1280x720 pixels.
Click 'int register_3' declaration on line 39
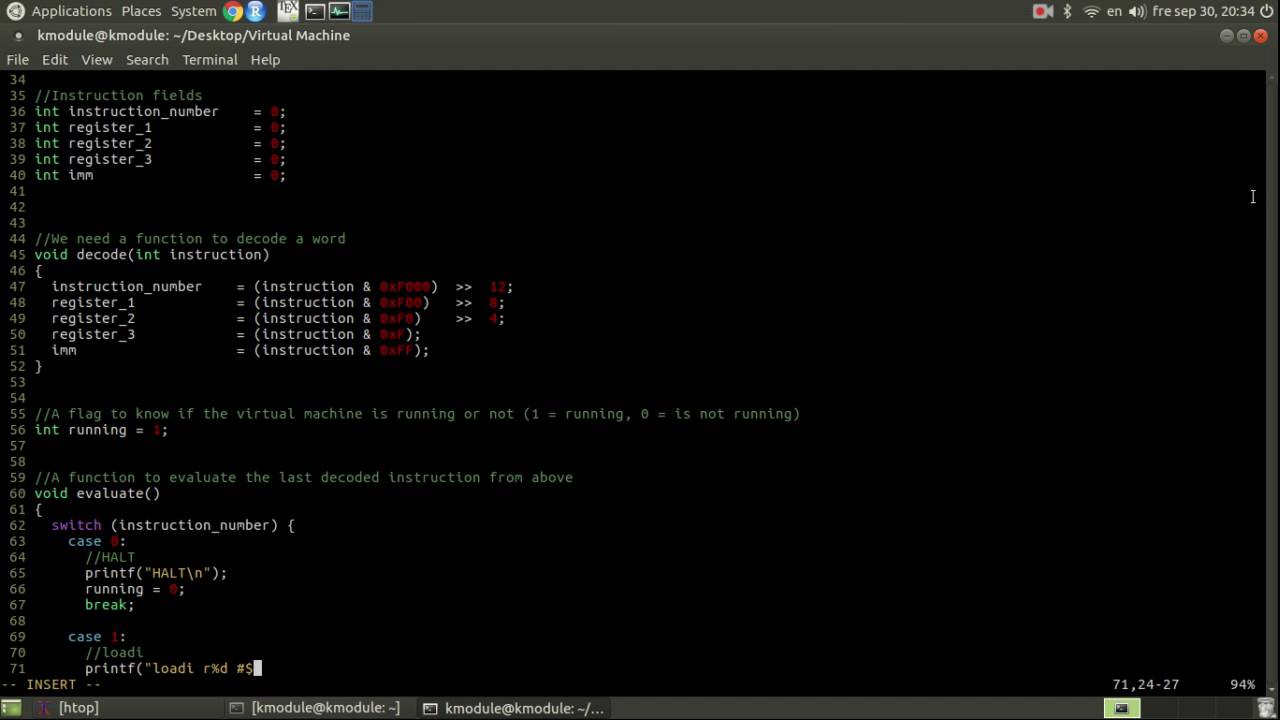93,159
